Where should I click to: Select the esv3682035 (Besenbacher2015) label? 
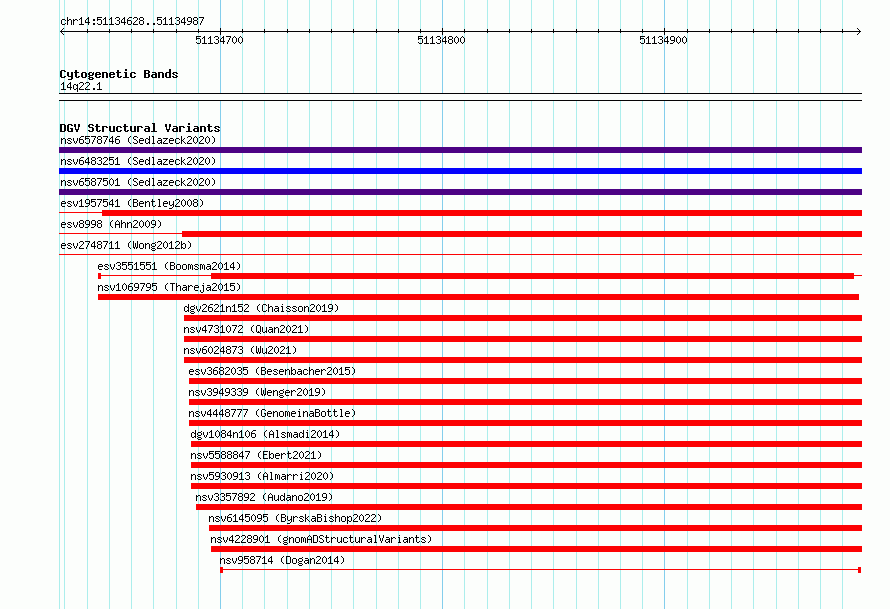(272, 371)
